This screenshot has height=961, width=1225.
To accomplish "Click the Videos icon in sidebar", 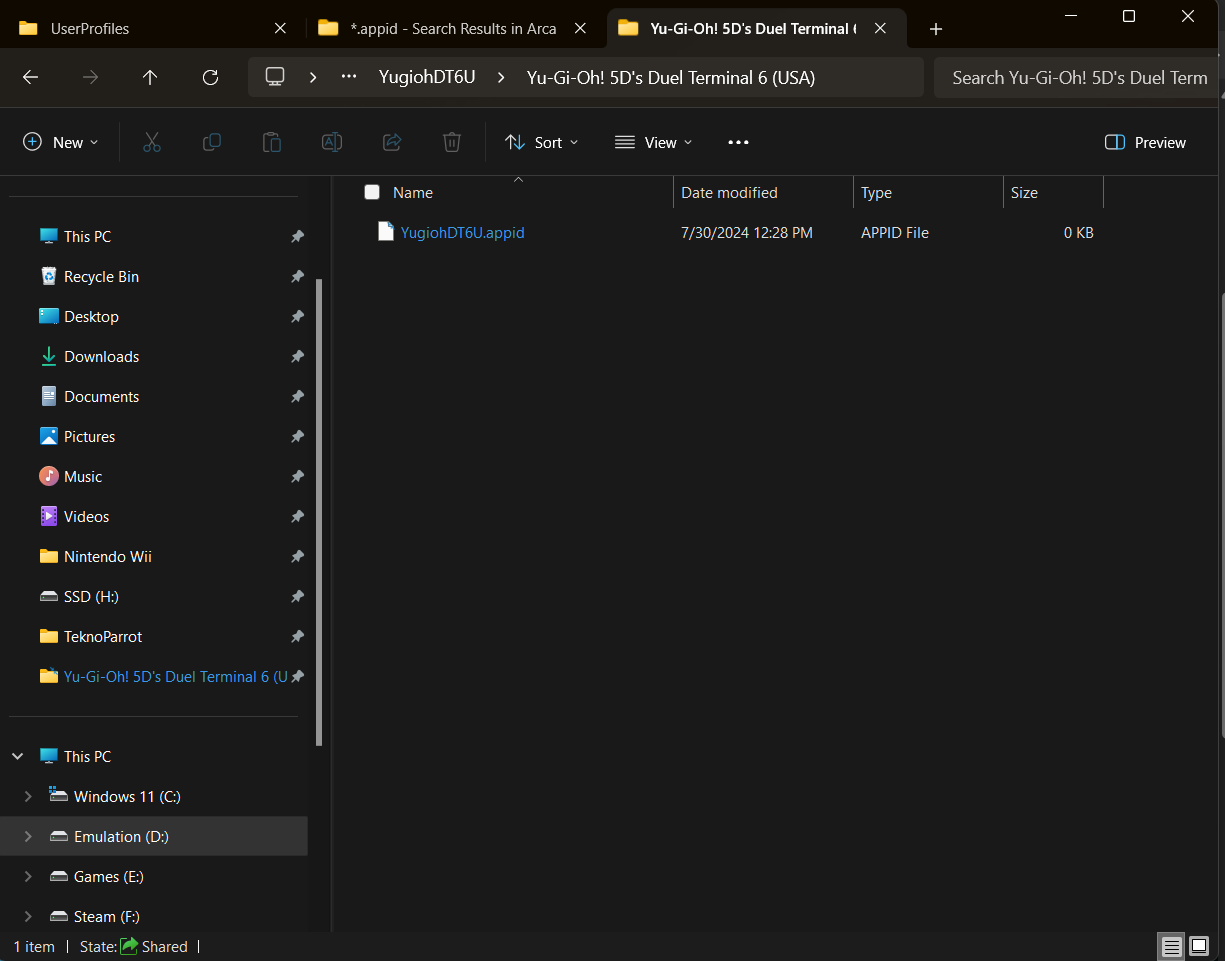I will [48, 516].
